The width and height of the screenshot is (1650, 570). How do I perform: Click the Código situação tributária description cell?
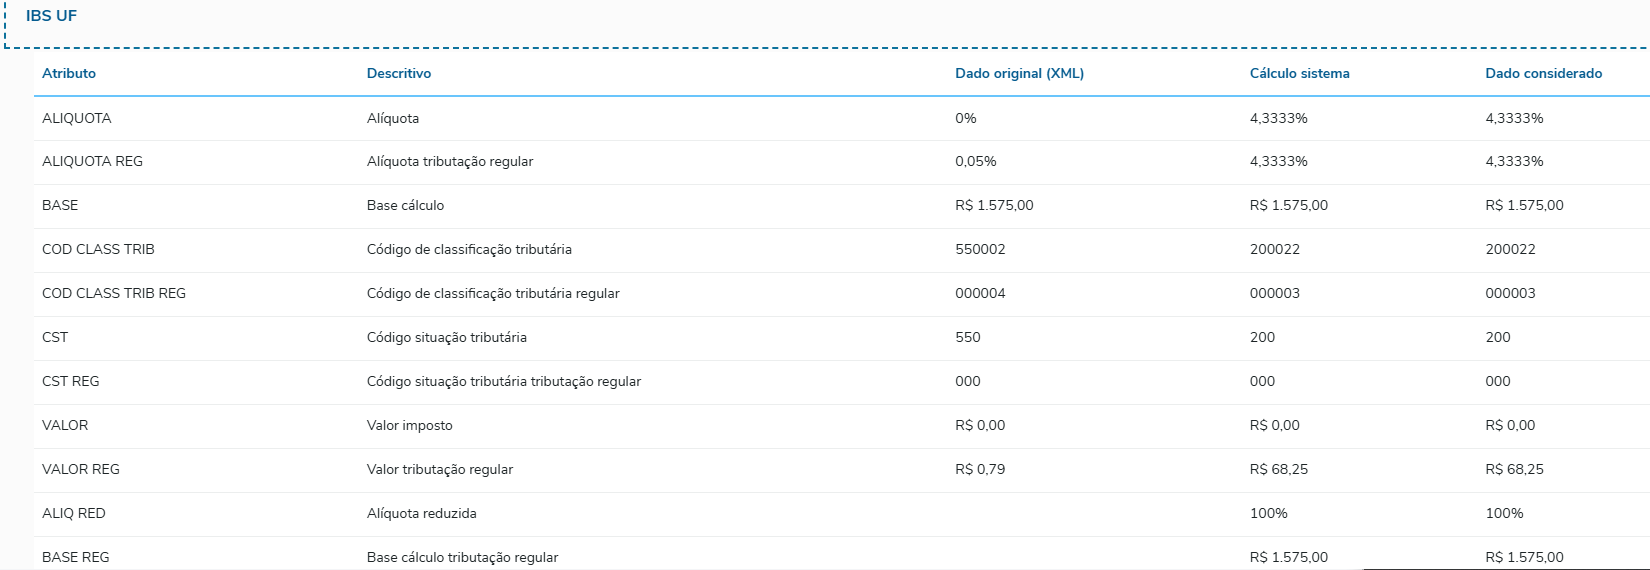(446, 337)
